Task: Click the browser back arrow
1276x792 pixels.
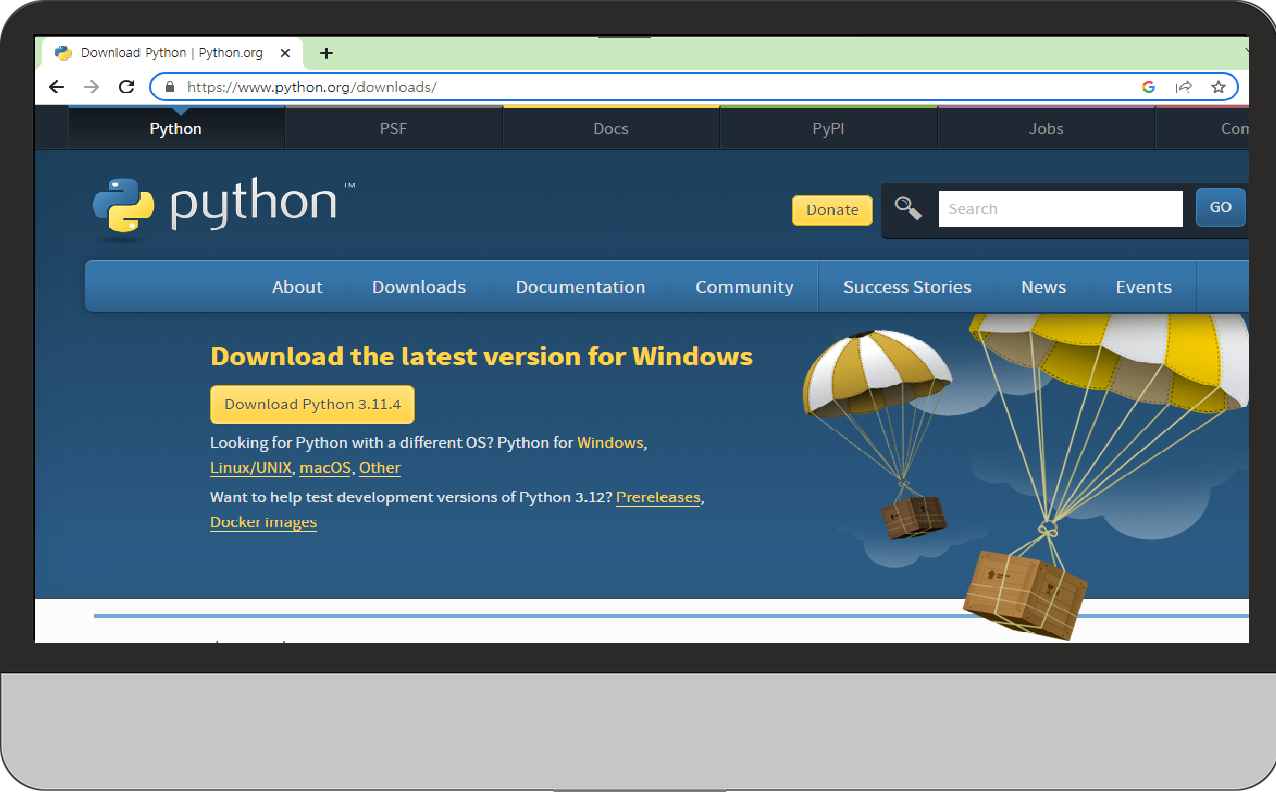Action: (57, 87)
